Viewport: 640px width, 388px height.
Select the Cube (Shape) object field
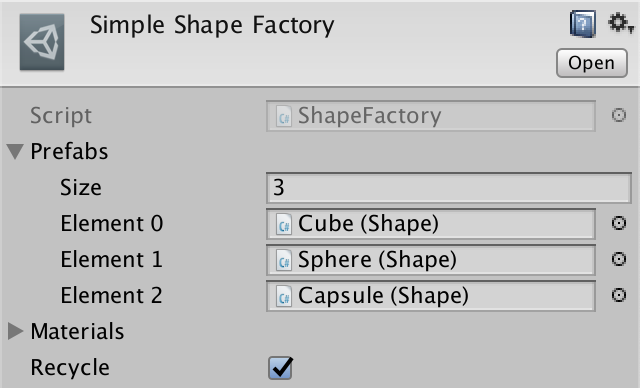point(431,224)
